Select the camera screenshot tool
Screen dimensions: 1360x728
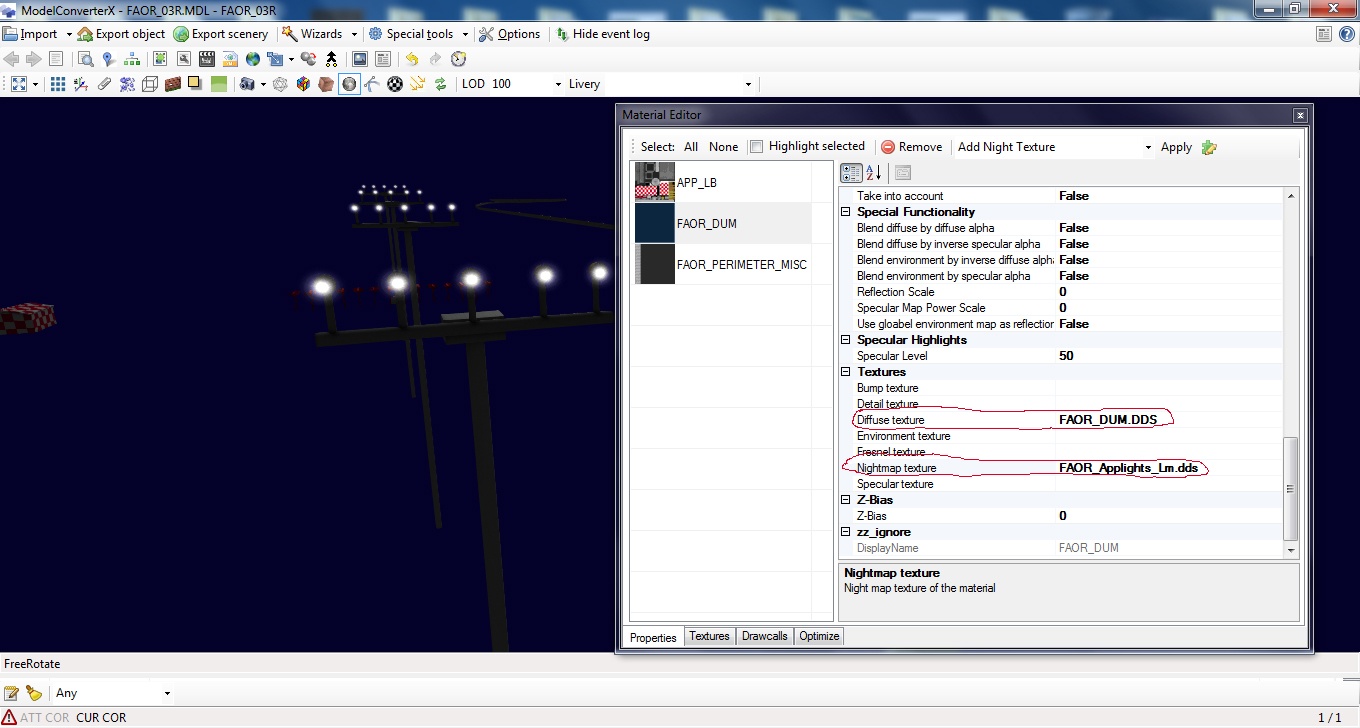point(247,84)
